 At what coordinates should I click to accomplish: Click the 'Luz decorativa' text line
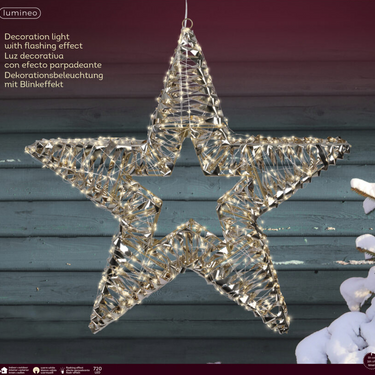[x=34, y=56]
